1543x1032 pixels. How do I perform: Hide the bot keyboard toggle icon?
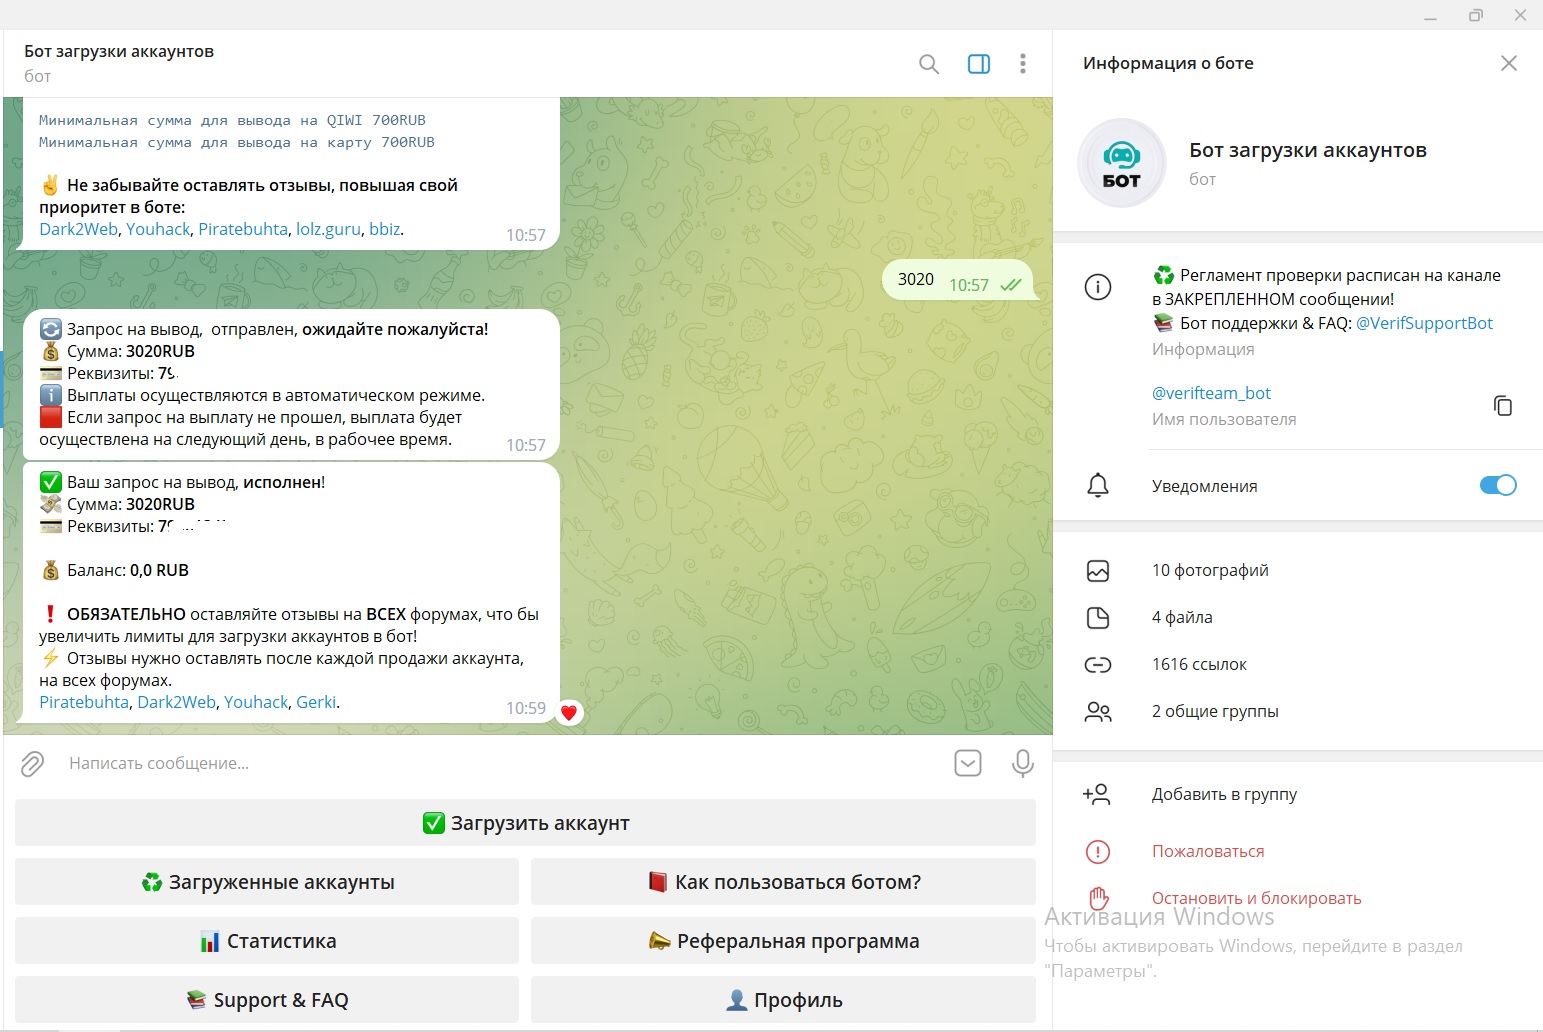coord(967,764)
